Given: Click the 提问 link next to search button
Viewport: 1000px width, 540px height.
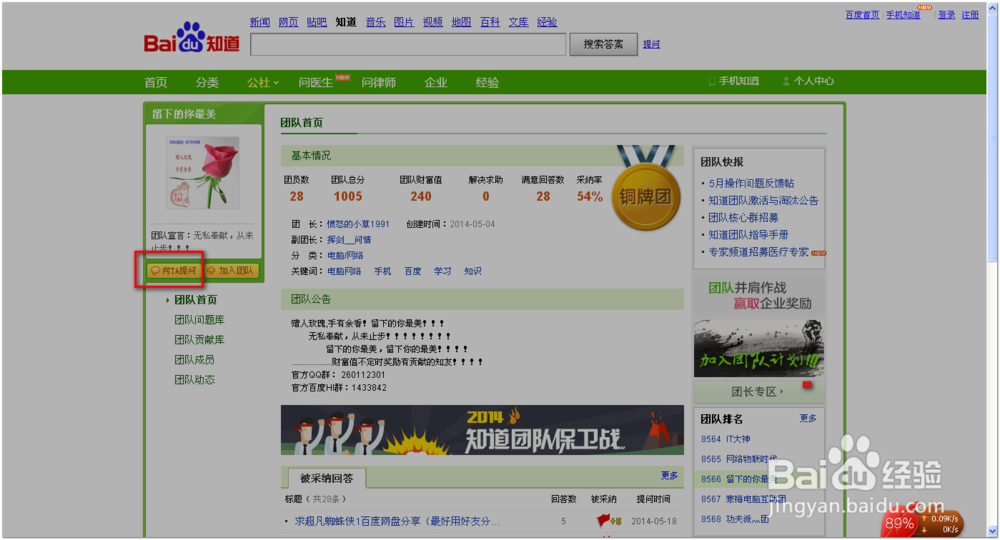Looking at the screenshot, I should click(651, 44).
